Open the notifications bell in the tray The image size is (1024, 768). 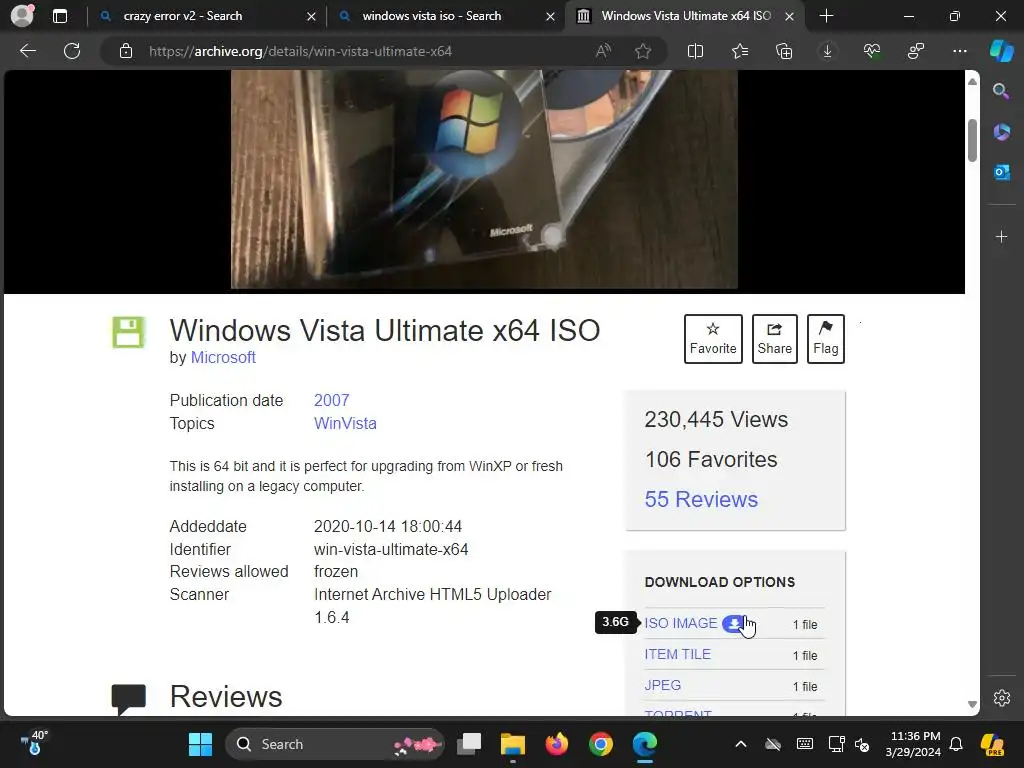click(956, 744)
